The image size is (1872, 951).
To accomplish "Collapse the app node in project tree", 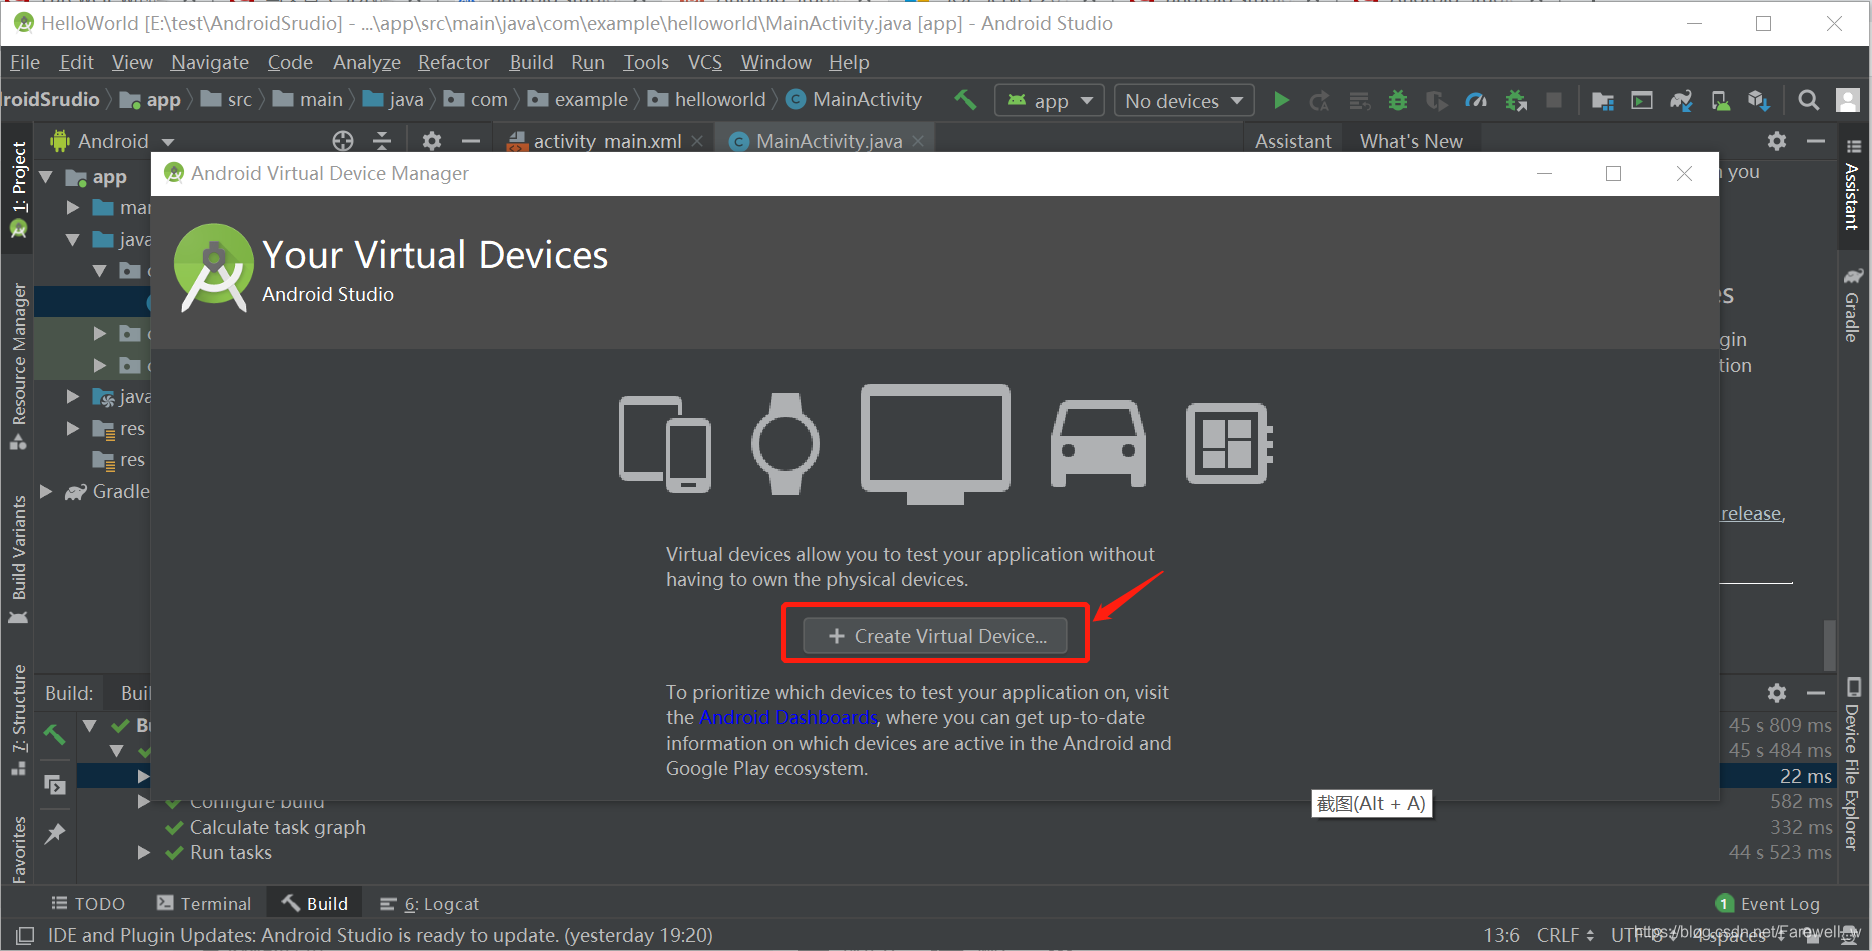I will point(46,177).
